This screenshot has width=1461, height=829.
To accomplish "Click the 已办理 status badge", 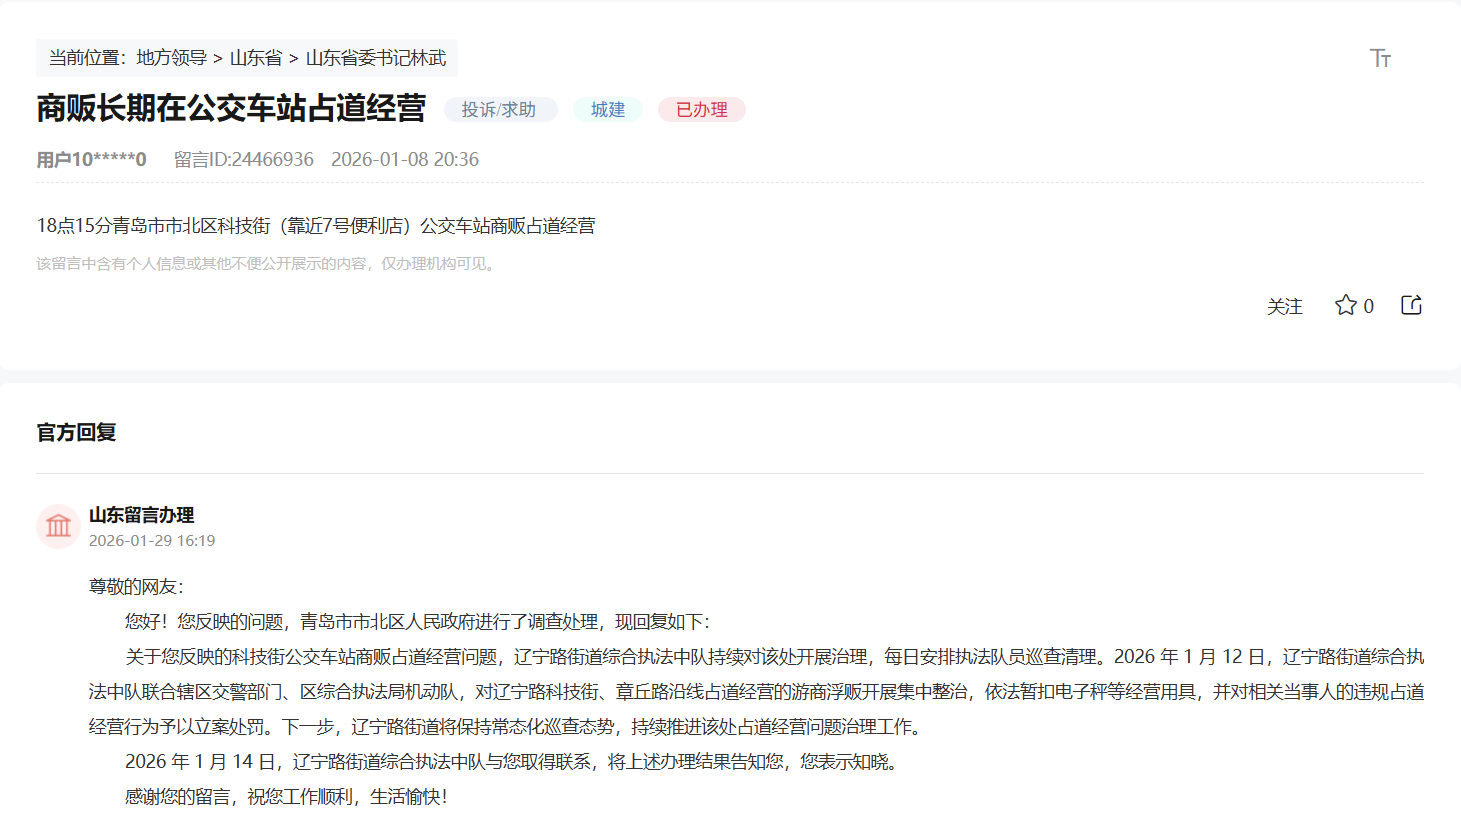I will [x=701, y=110].
